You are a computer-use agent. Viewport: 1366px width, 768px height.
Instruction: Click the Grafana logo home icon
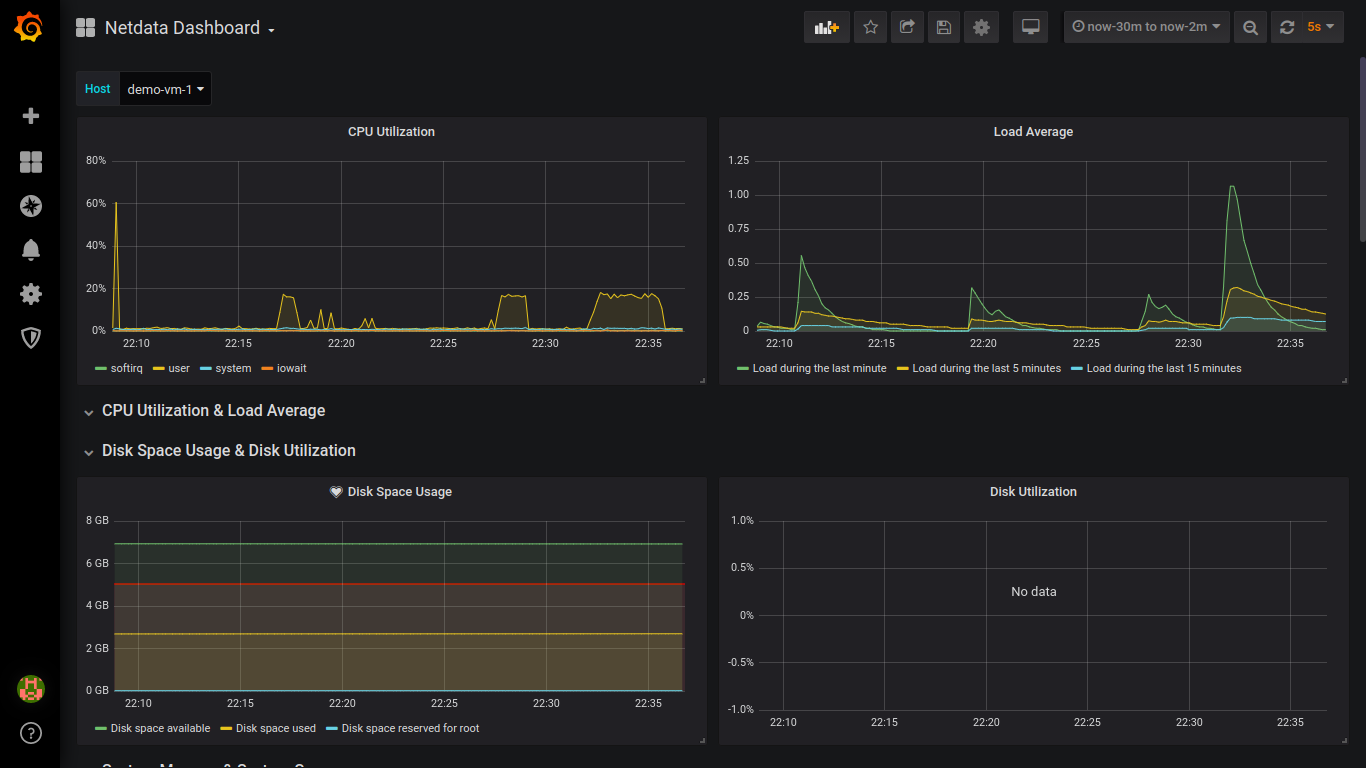coord(29,28)
